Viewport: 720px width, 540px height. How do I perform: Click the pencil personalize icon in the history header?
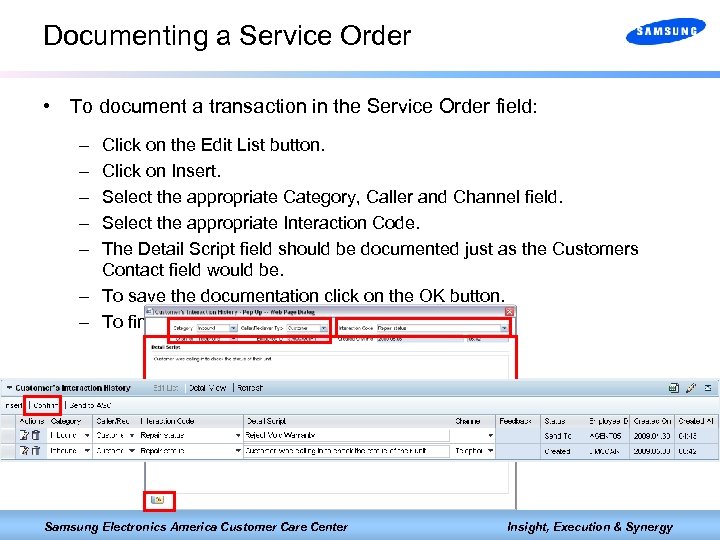(x=691, y=388)
